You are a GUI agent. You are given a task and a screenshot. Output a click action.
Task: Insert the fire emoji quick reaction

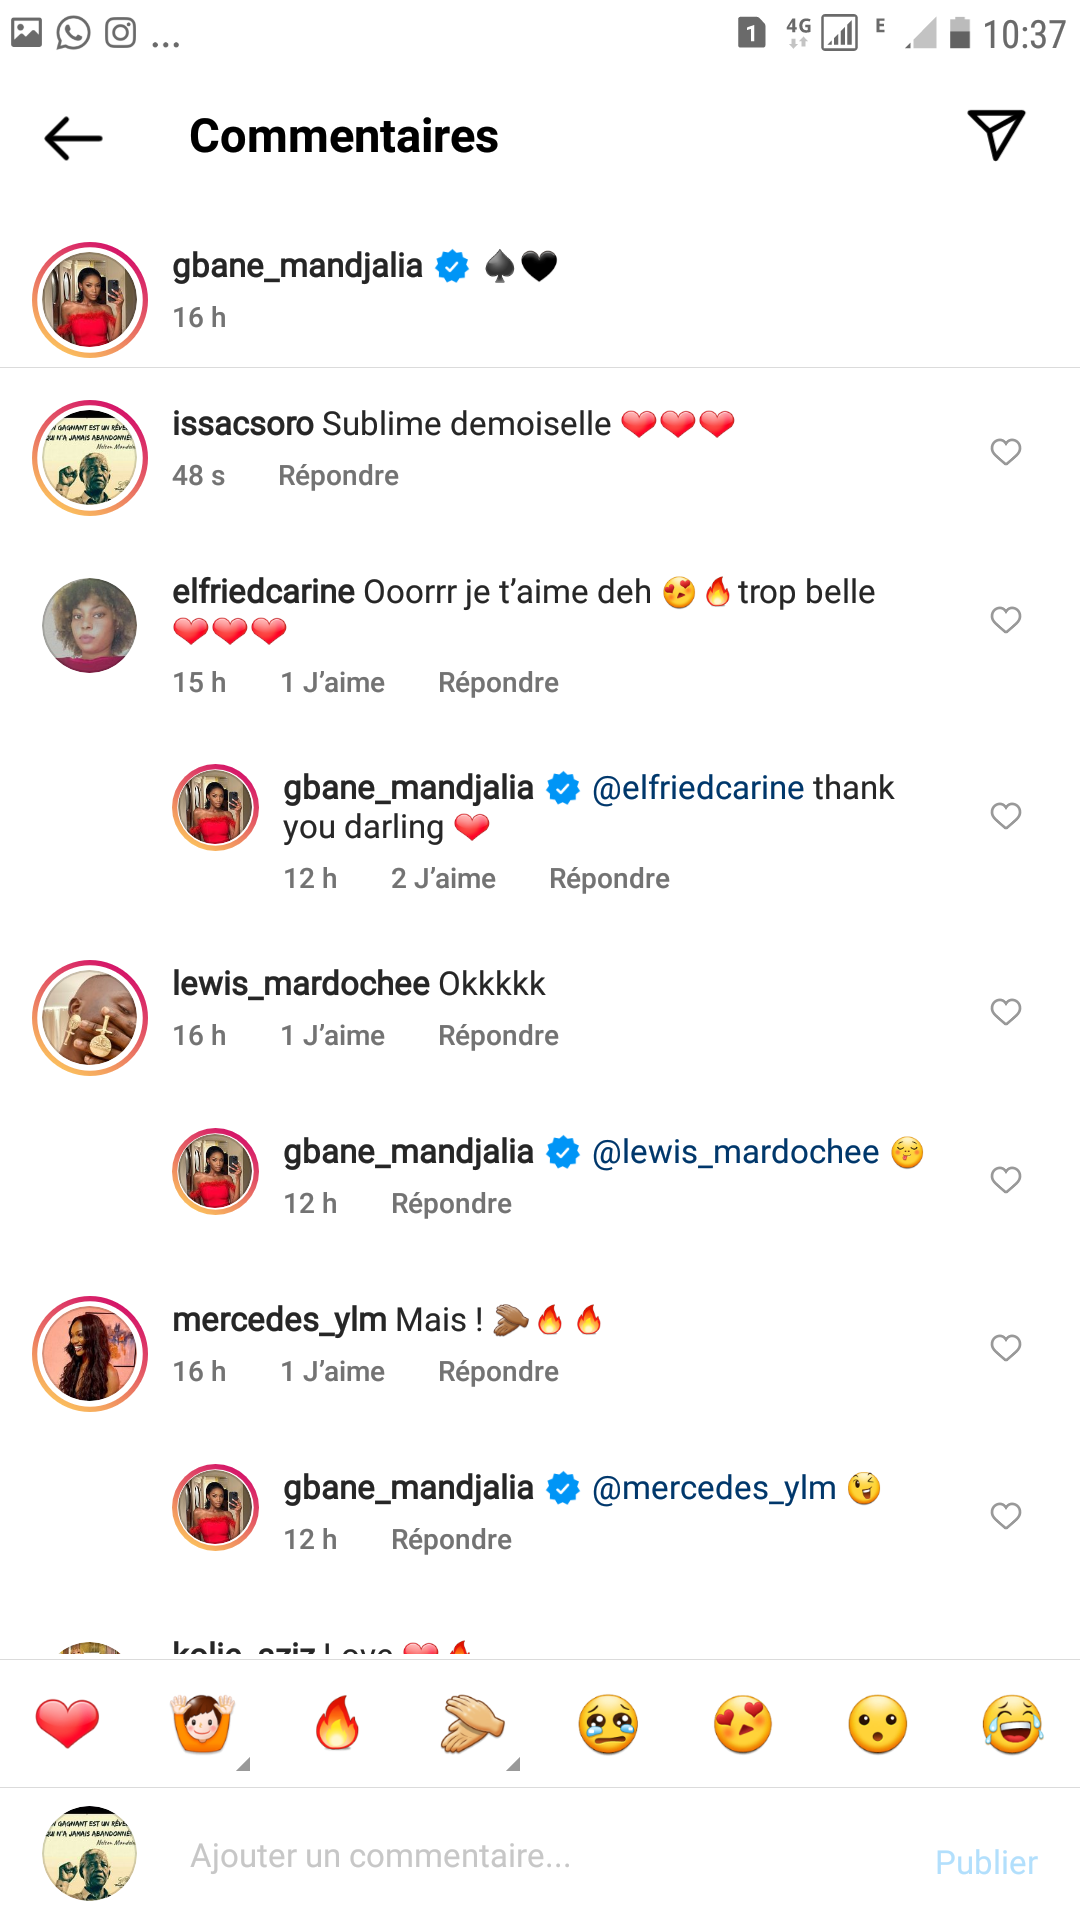[x=338, y=1723]
